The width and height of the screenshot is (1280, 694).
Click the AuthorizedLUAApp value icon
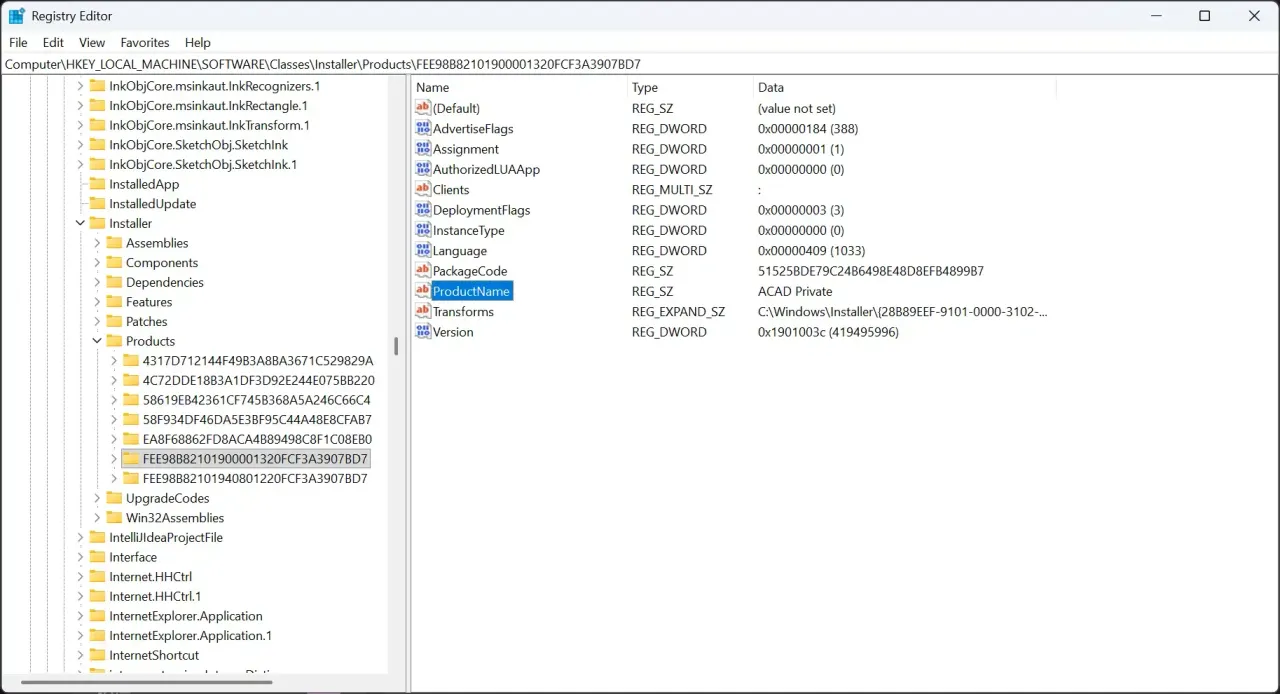pyautogui.click(x=423, y=169)
